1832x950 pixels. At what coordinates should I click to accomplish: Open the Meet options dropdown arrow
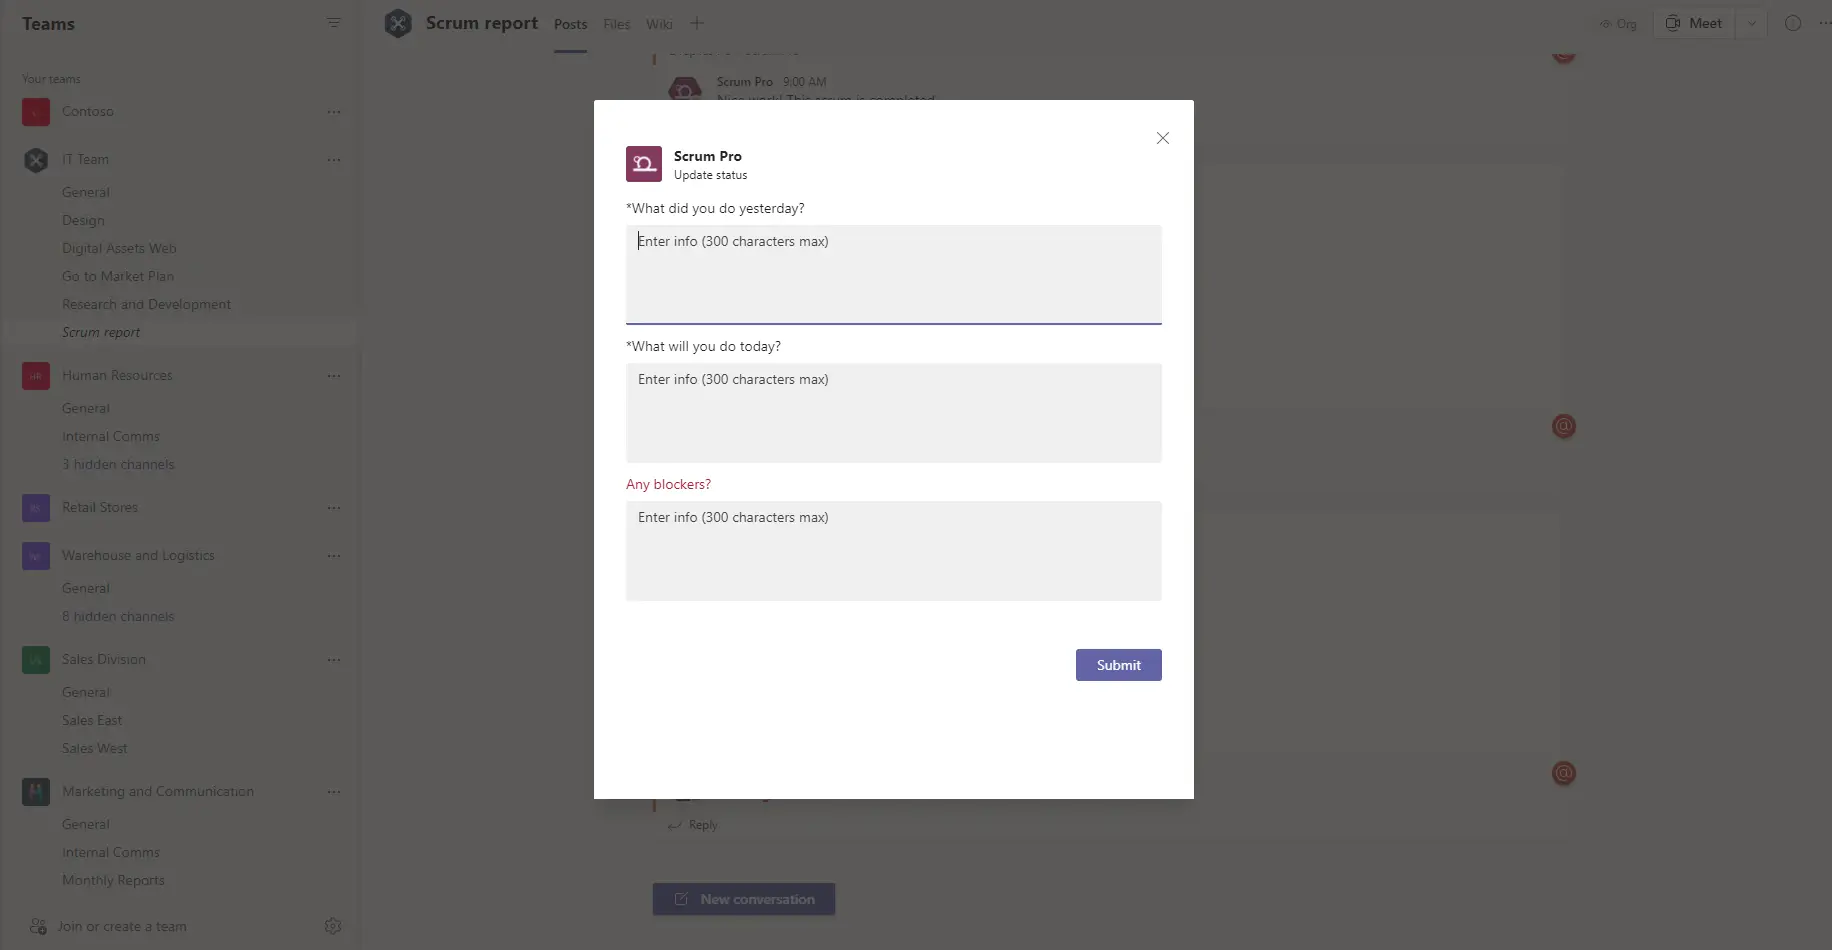point(1752,23)
